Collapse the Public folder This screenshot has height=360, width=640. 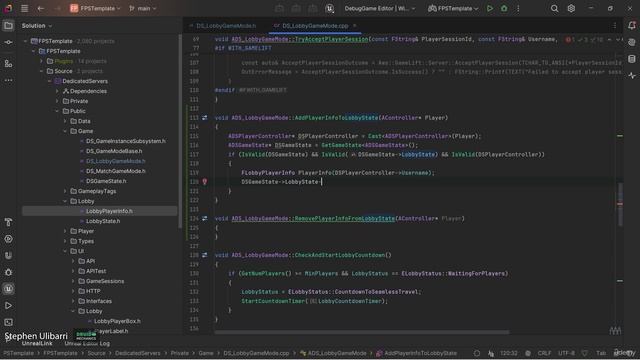click(x=57, y=111)
